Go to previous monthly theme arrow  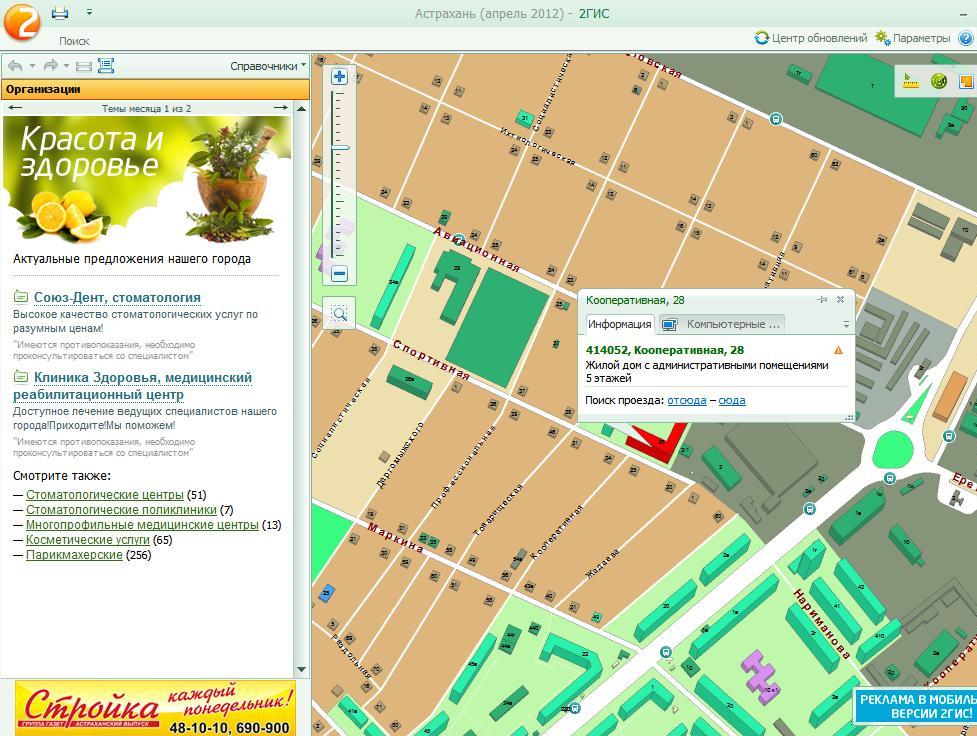pos(15,108)
